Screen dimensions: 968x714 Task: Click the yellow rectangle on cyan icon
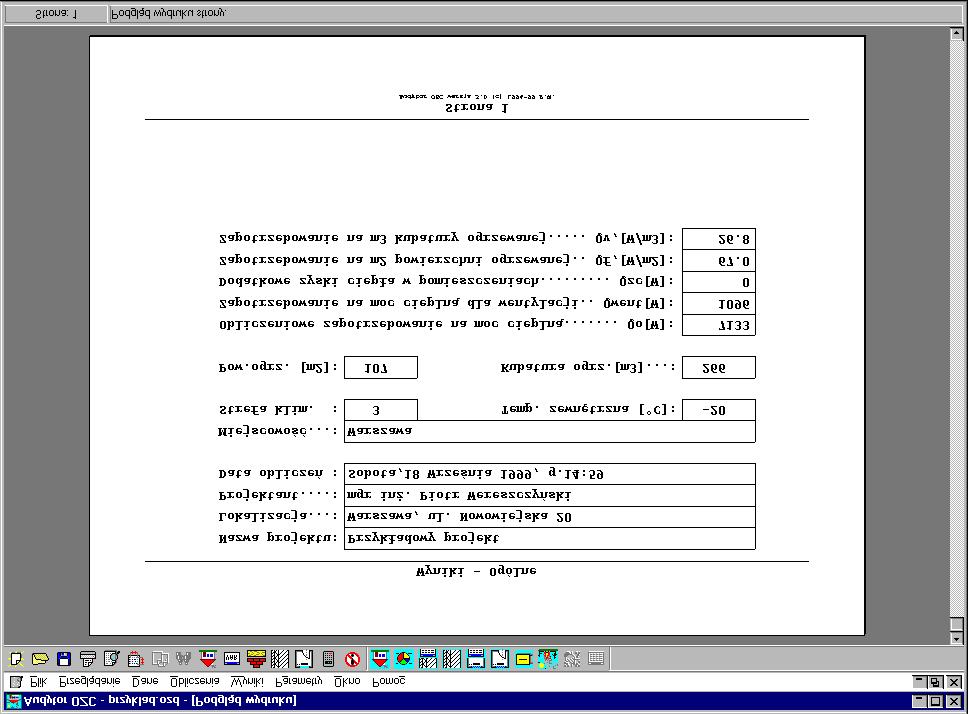coord(524,659)
